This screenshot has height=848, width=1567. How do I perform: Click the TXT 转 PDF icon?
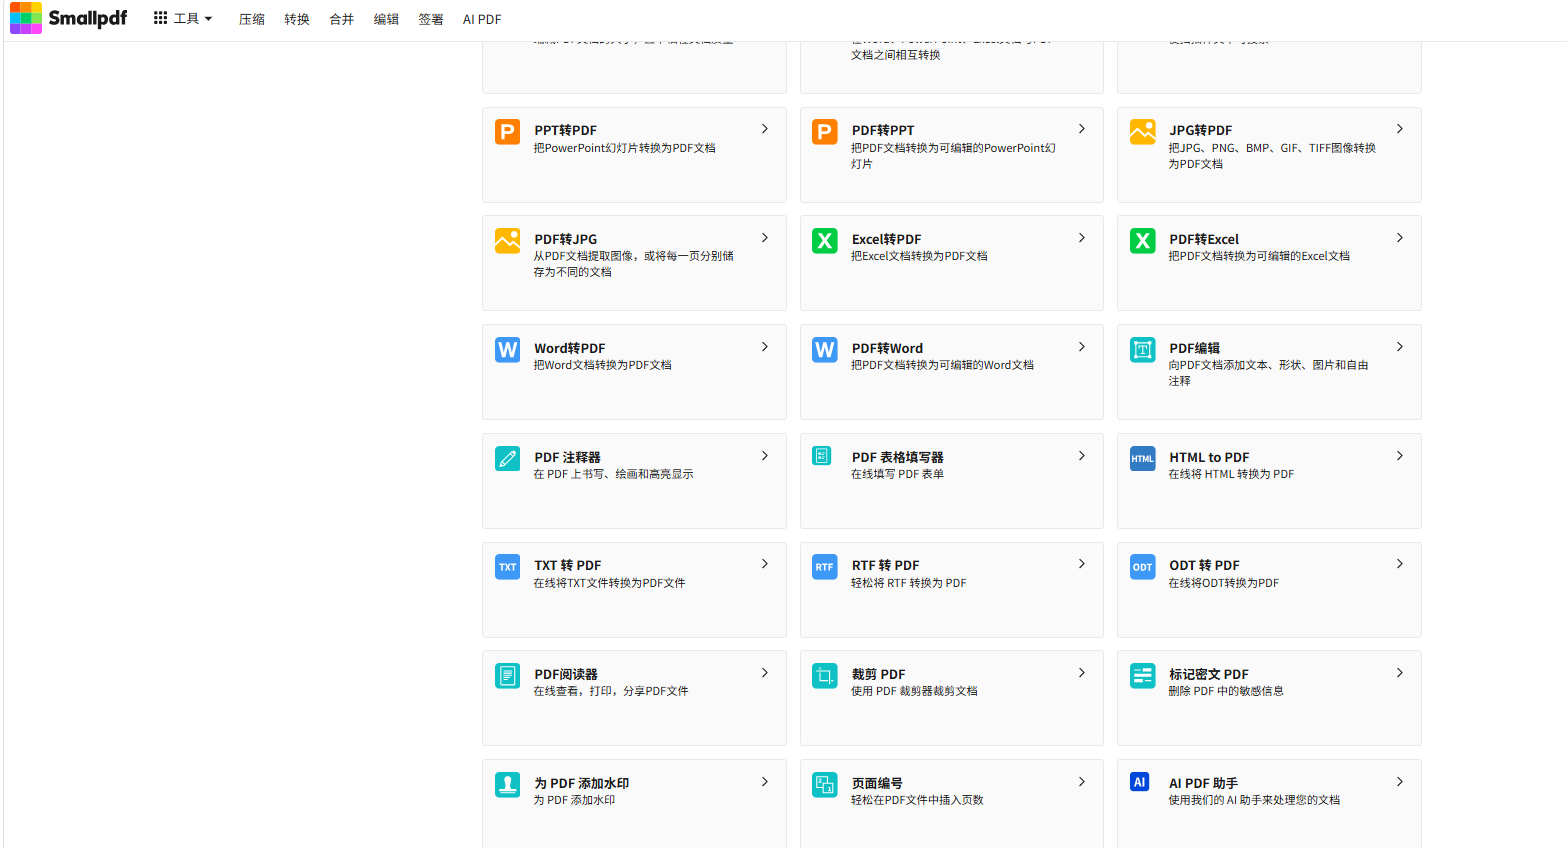coord(508,567)
